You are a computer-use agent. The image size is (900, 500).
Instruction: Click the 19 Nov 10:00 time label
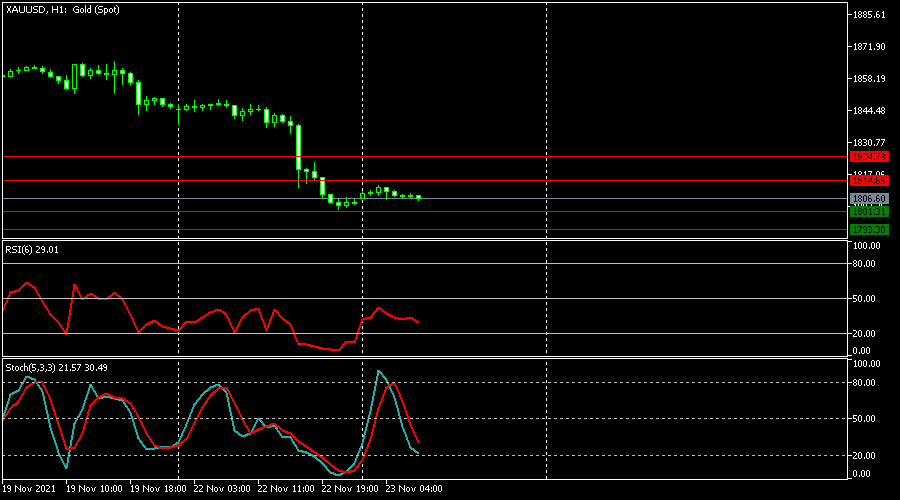[x=94, y=489]
